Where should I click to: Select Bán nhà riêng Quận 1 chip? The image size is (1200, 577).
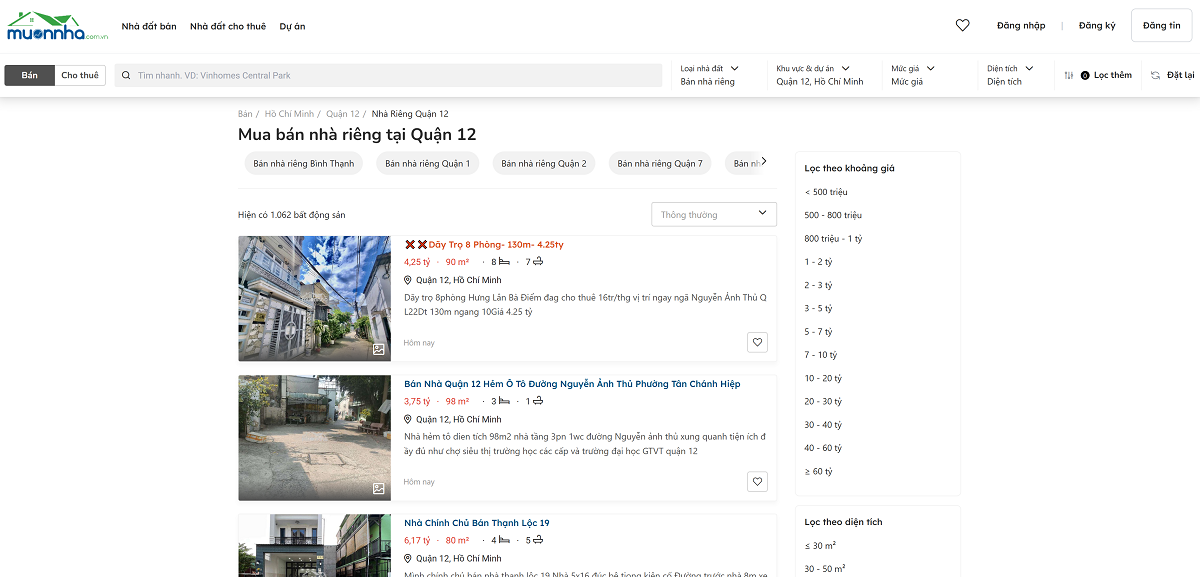pyautogui.click(x=427, y=163)
